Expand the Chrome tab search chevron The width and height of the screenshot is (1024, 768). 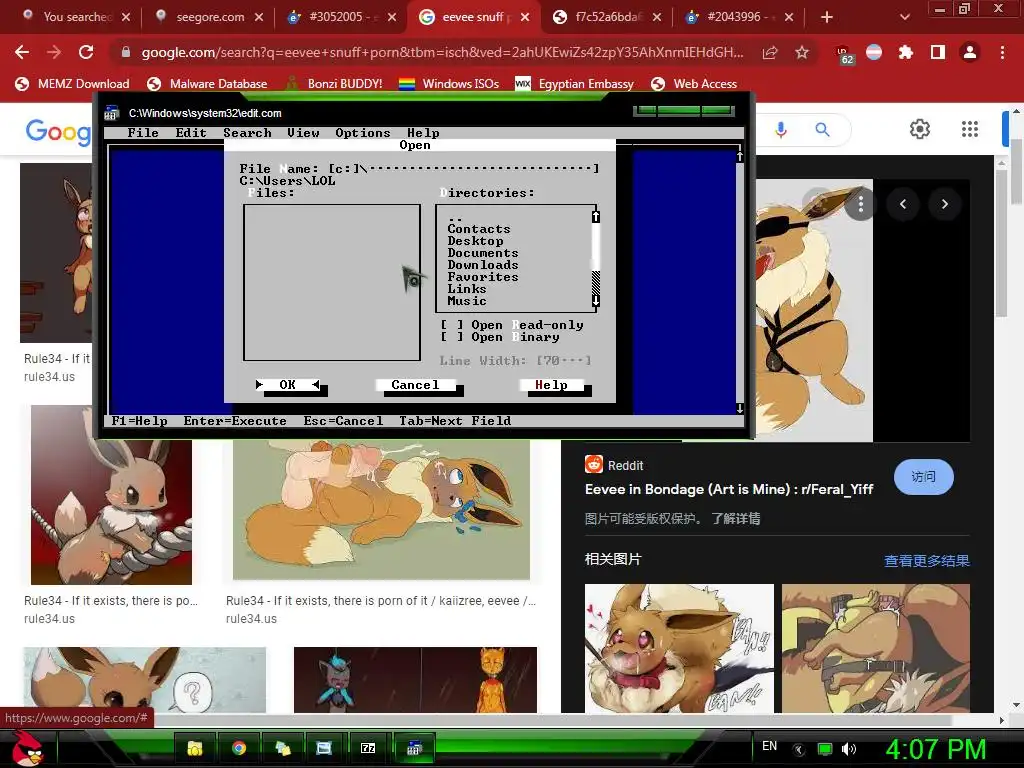click(x=904, y=17)
